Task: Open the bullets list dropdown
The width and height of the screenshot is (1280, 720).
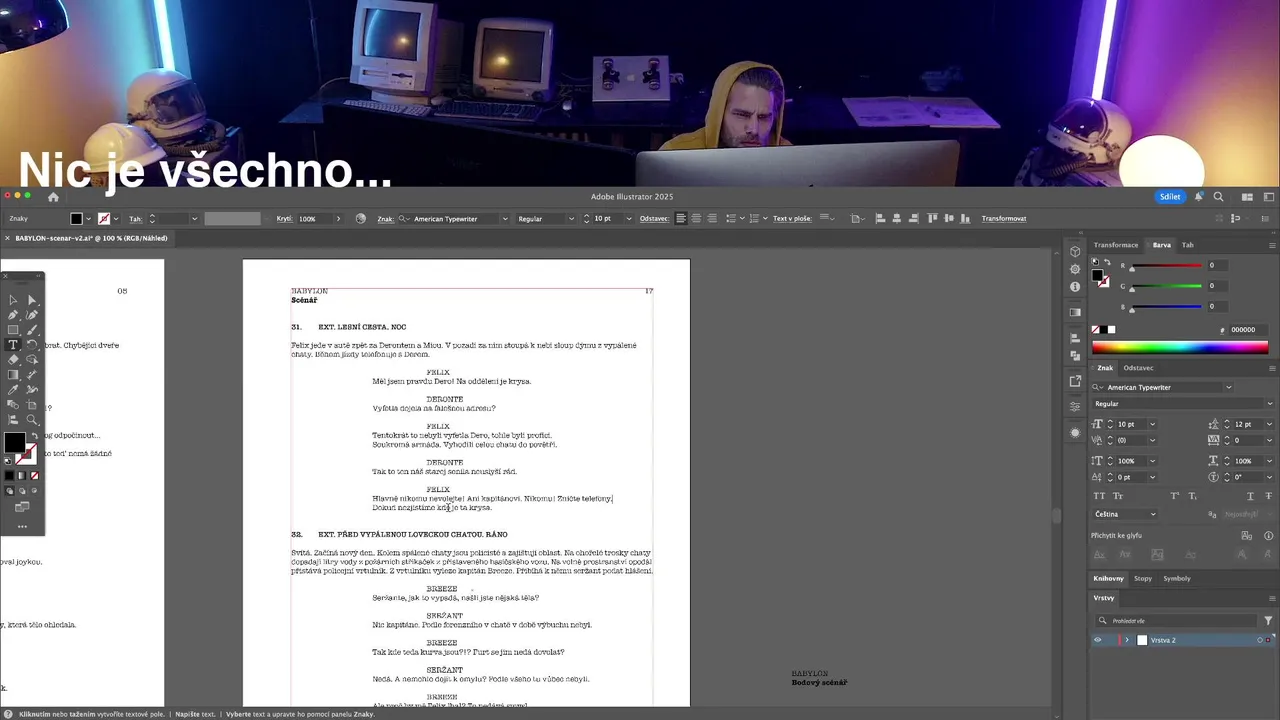Action: click(742, 218)
